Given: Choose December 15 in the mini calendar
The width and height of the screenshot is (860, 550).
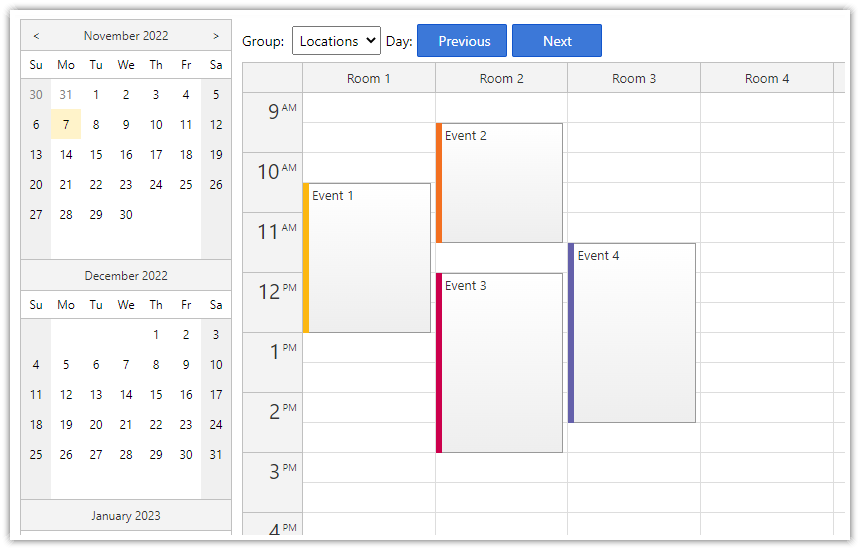Looking at the screenshot, I should click(156, 395).
